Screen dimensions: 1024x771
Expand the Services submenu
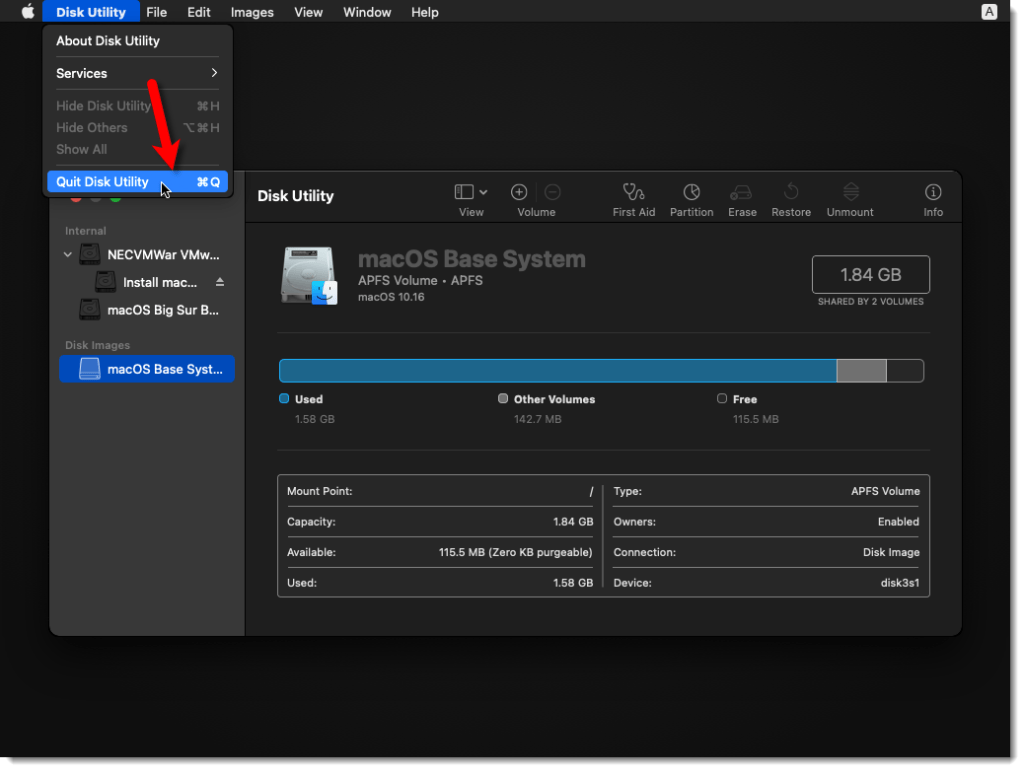click(x=137, y=73)
